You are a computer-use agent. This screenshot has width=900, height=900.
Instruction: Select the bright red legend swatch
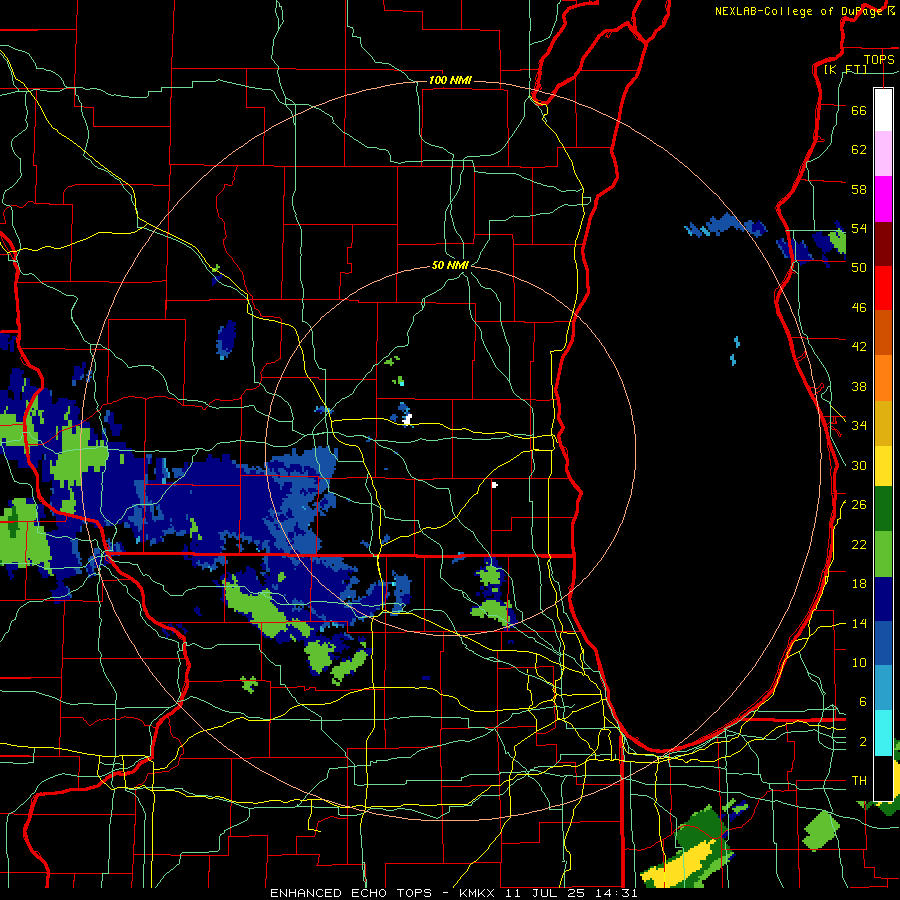tap(883, 288)
